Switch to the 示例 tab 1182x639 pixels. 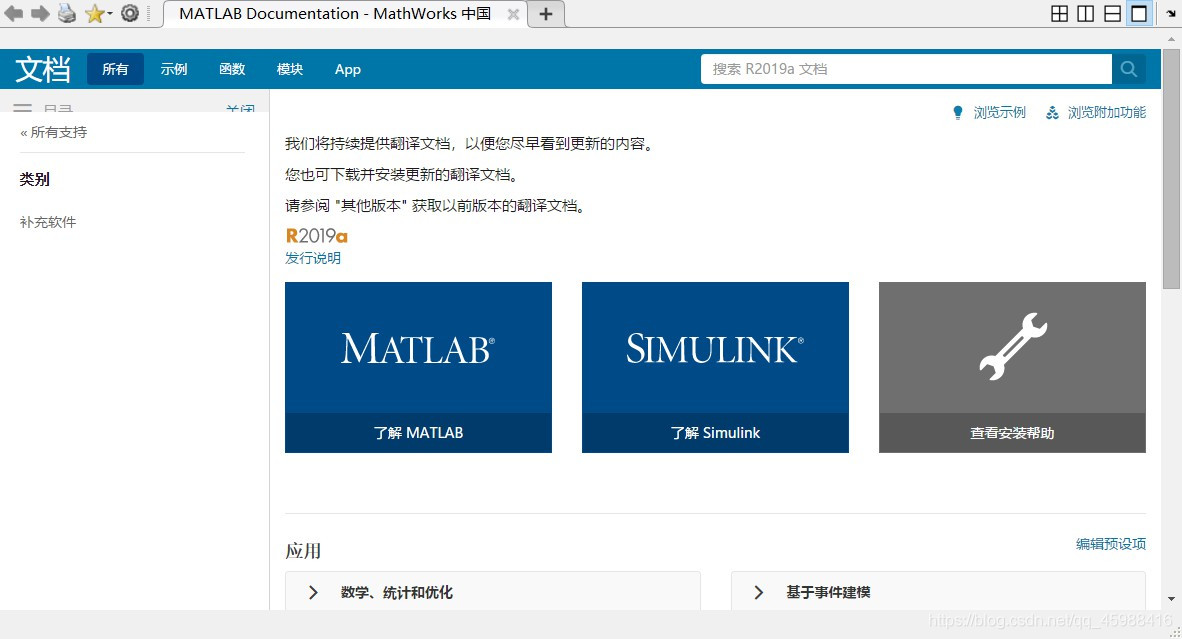coord(173,69)
